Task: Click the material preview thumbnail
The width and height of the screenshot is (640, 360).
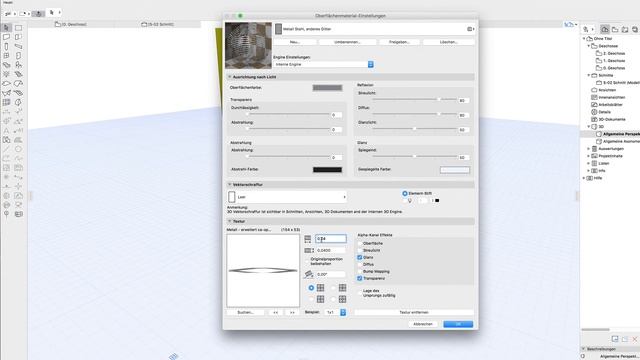Action: (x=248, y=45)
